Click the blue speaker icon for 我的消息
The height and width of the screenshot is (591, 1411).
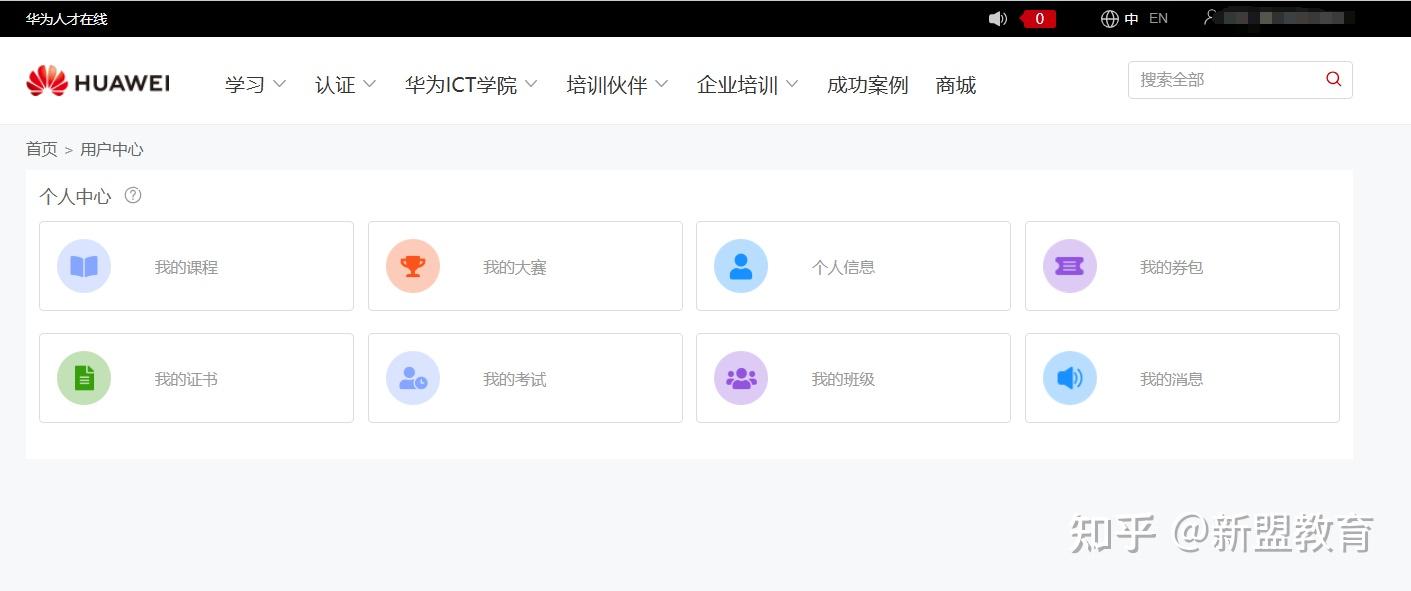[1070, 378]
